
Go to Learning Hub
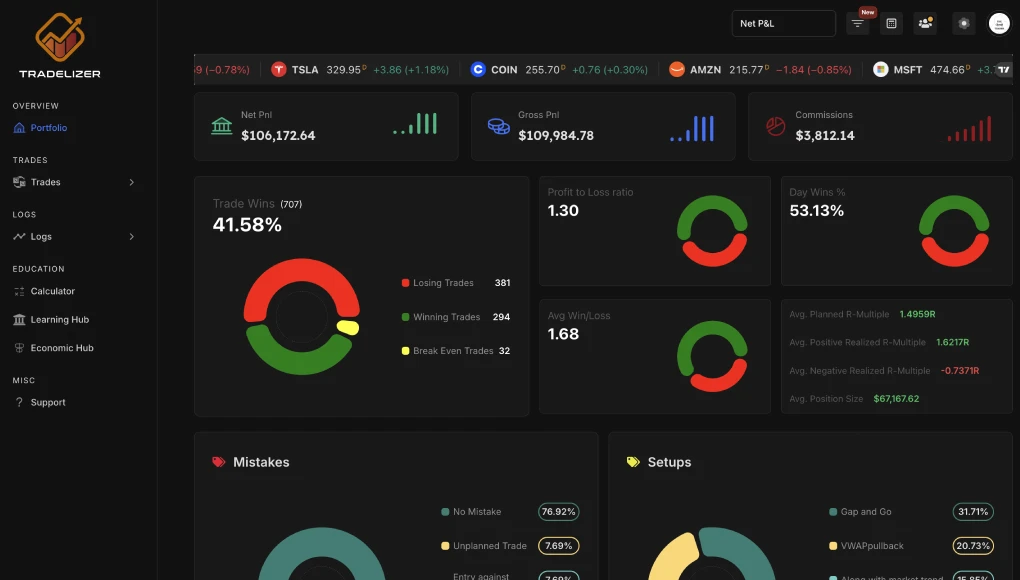(59, 320)
